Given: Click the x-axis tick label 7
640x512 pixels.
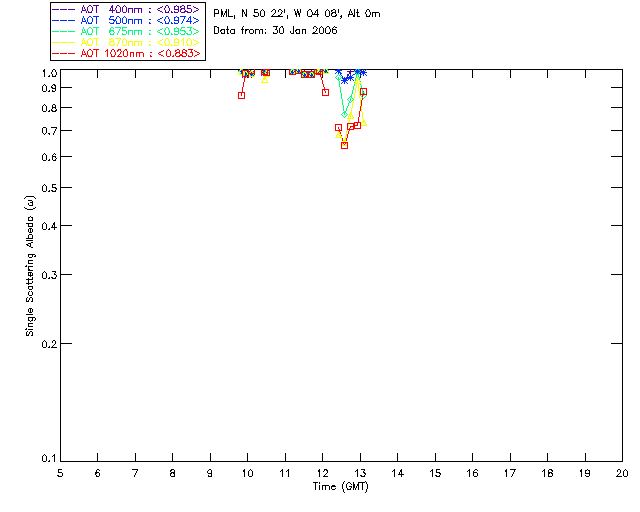Looking at the screenshot, I should [x=135, y=473].
